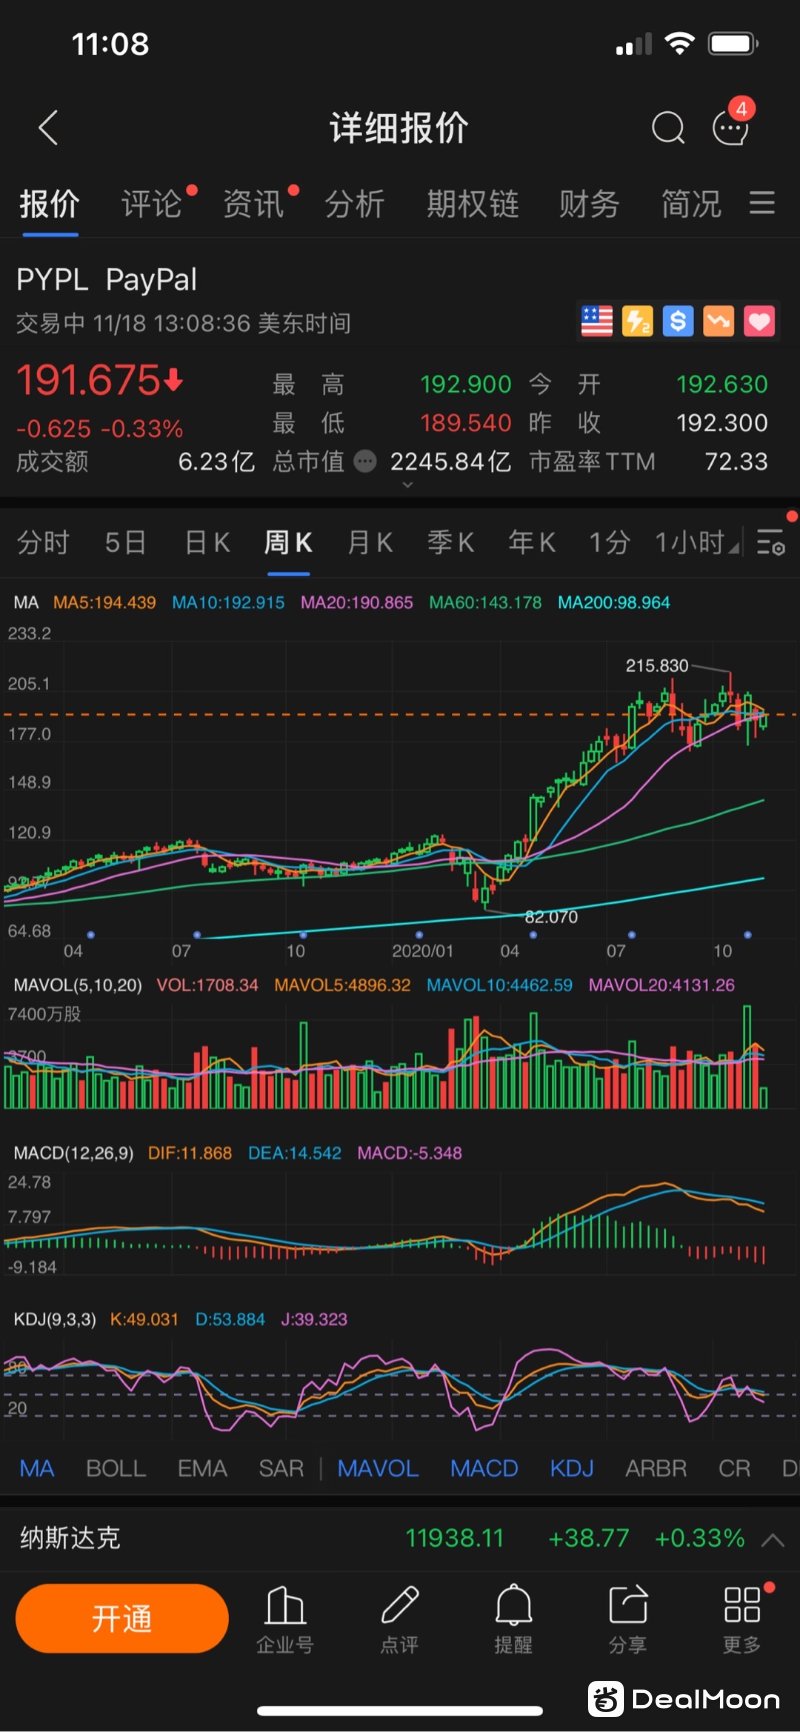The image size is (800, 1732).
Task: Toggle the CR indicator
Action: [x=734, y=1469]
